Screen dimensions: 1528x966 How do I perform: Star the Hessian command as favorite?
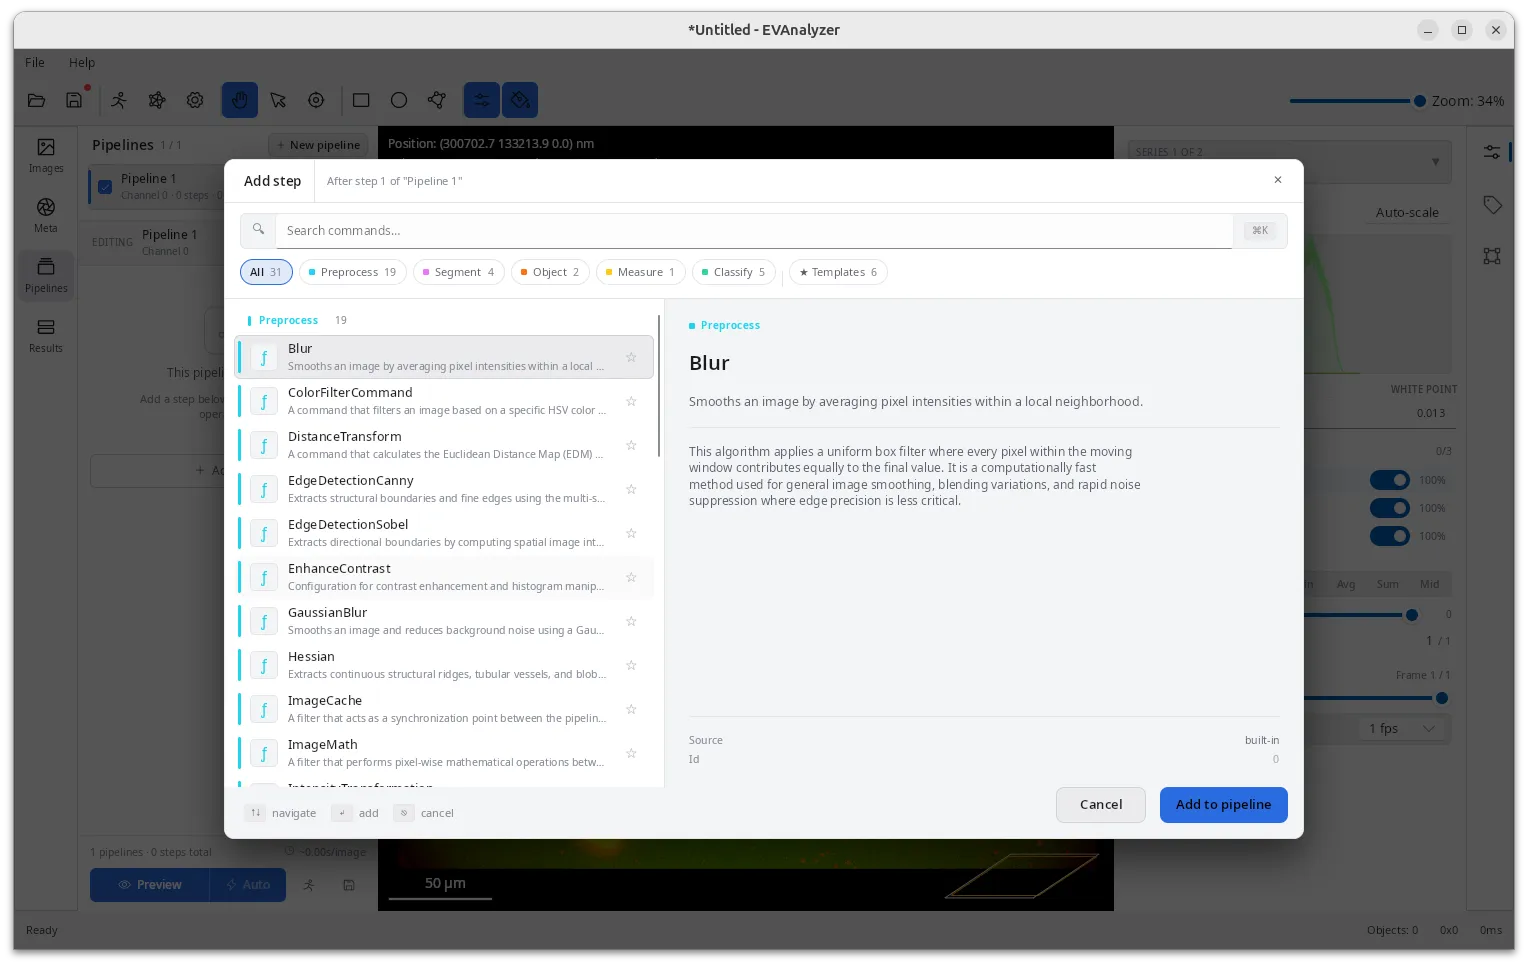point(631,665)
